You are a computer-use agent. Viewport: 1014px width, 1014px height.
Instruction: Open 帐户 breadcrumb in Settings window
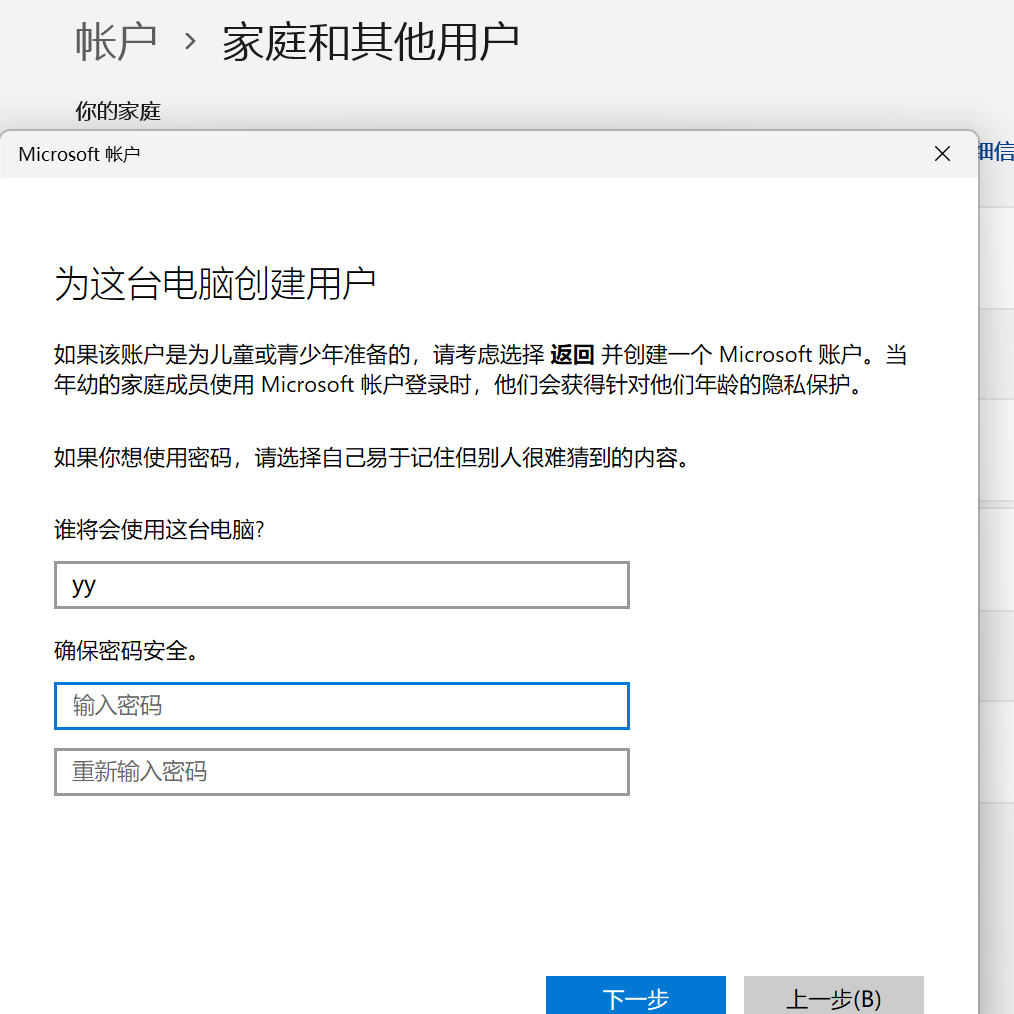116,43
